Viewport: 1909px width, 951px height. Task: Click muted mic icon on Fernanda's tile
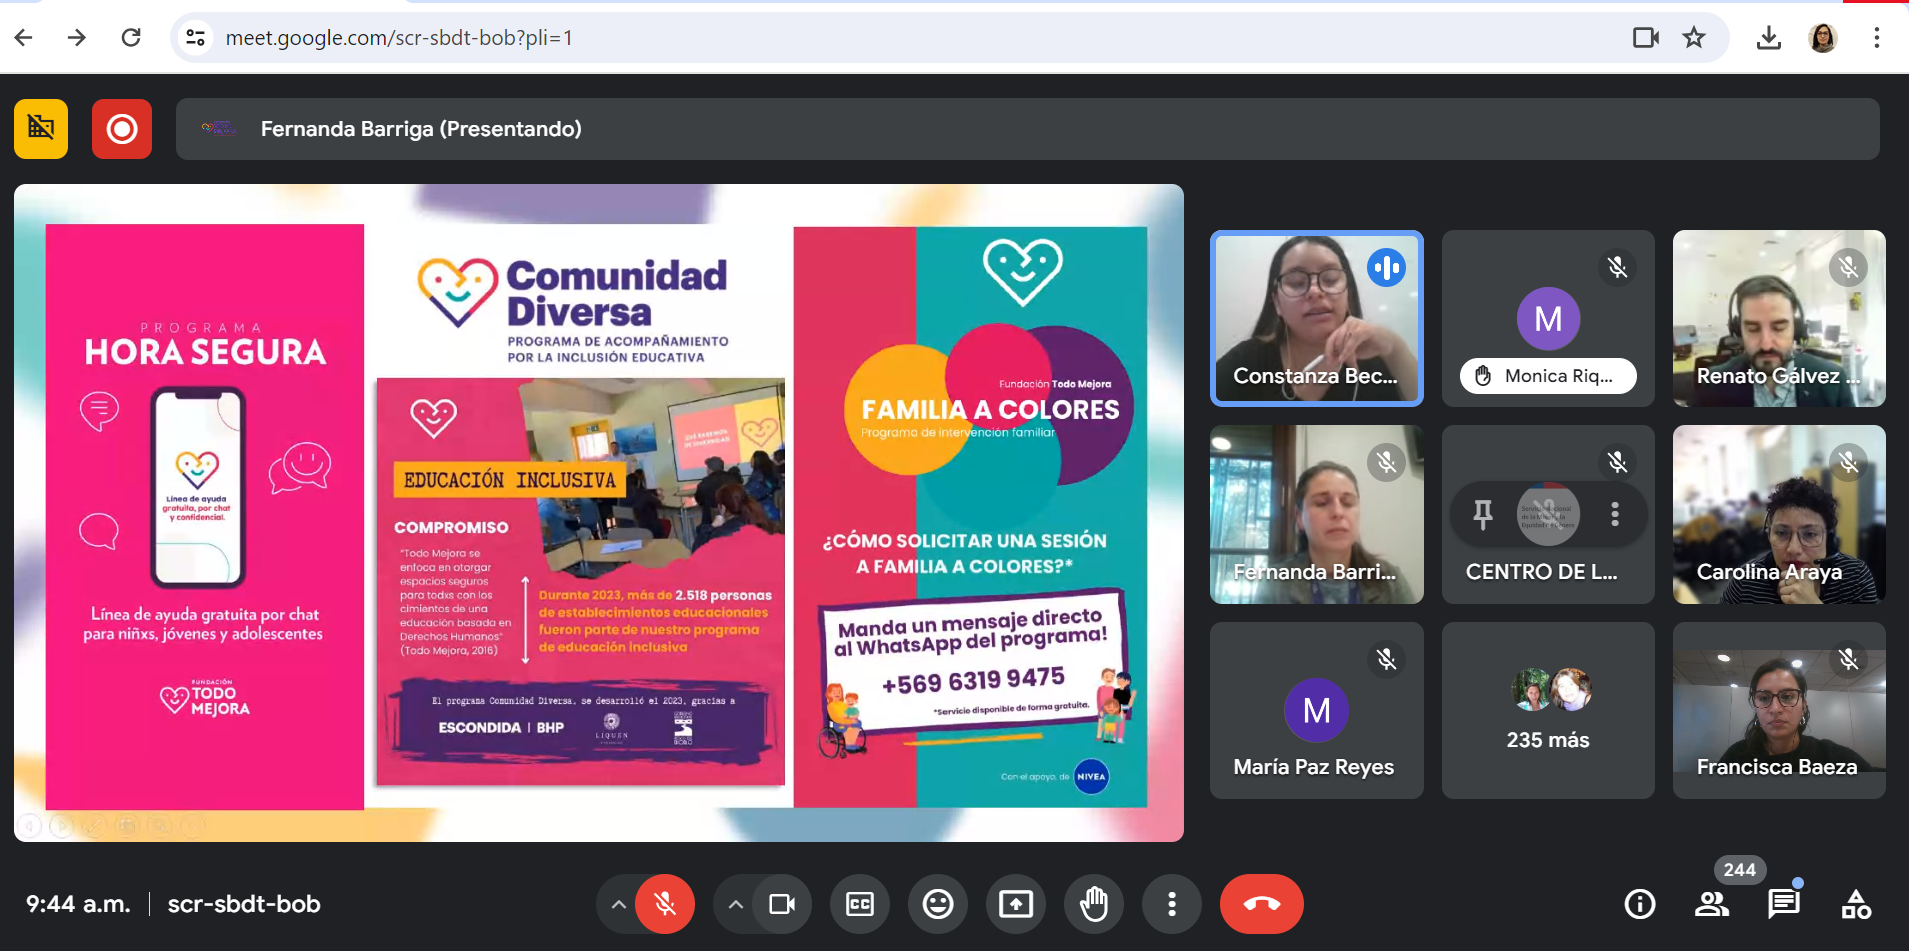point(1386,463)
